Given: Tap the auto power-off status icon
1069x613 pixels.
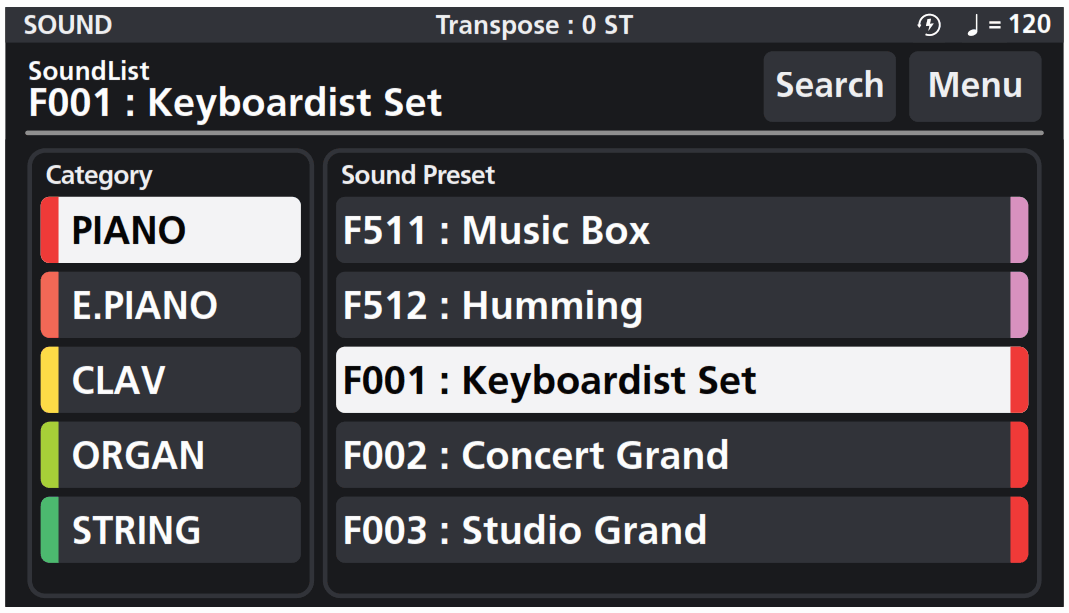Looking at the screenshot, I should tap(930, 25).
